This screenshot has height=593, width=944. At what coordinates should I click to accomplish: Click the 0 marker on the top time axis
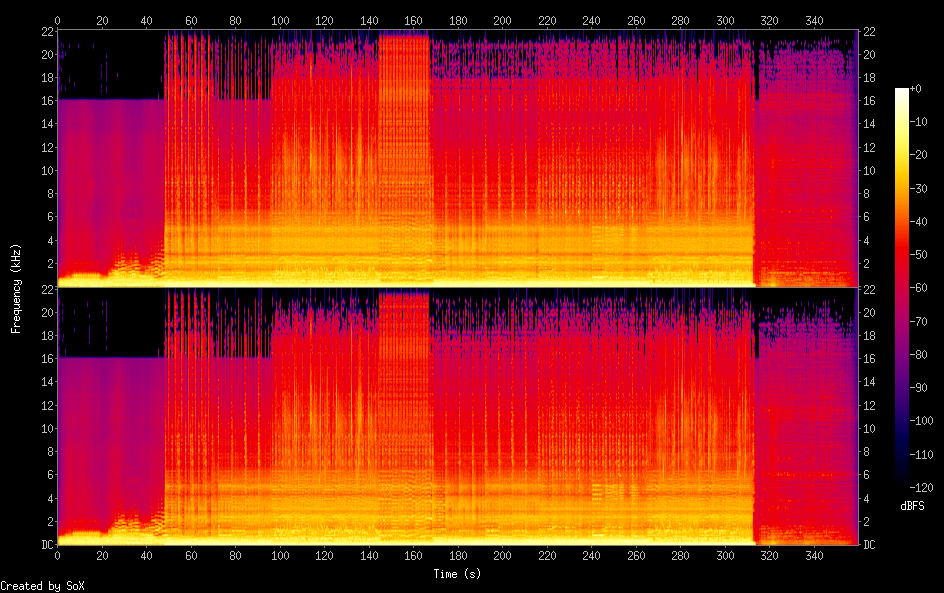click(x=57, y=20)
